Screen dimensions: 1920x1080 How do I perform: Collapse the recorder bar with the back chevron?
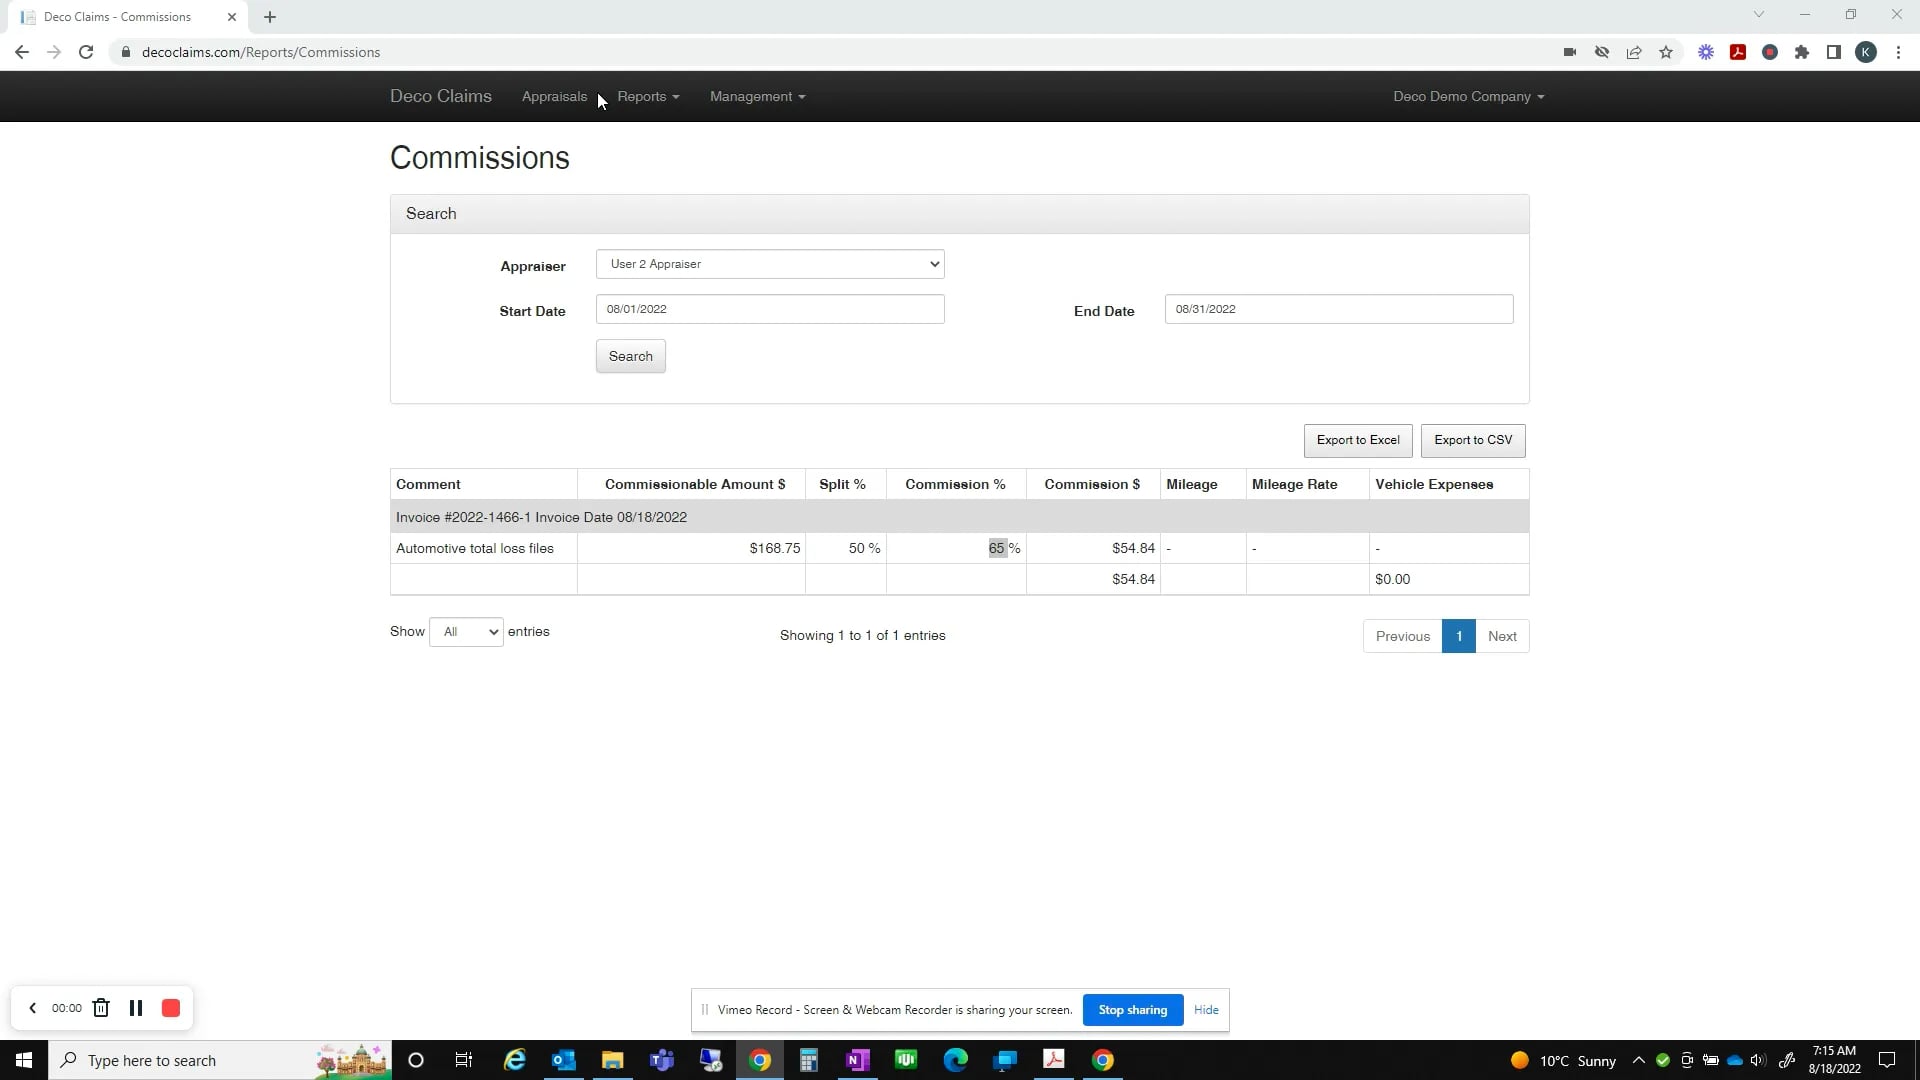click(x=33, y=1008)
